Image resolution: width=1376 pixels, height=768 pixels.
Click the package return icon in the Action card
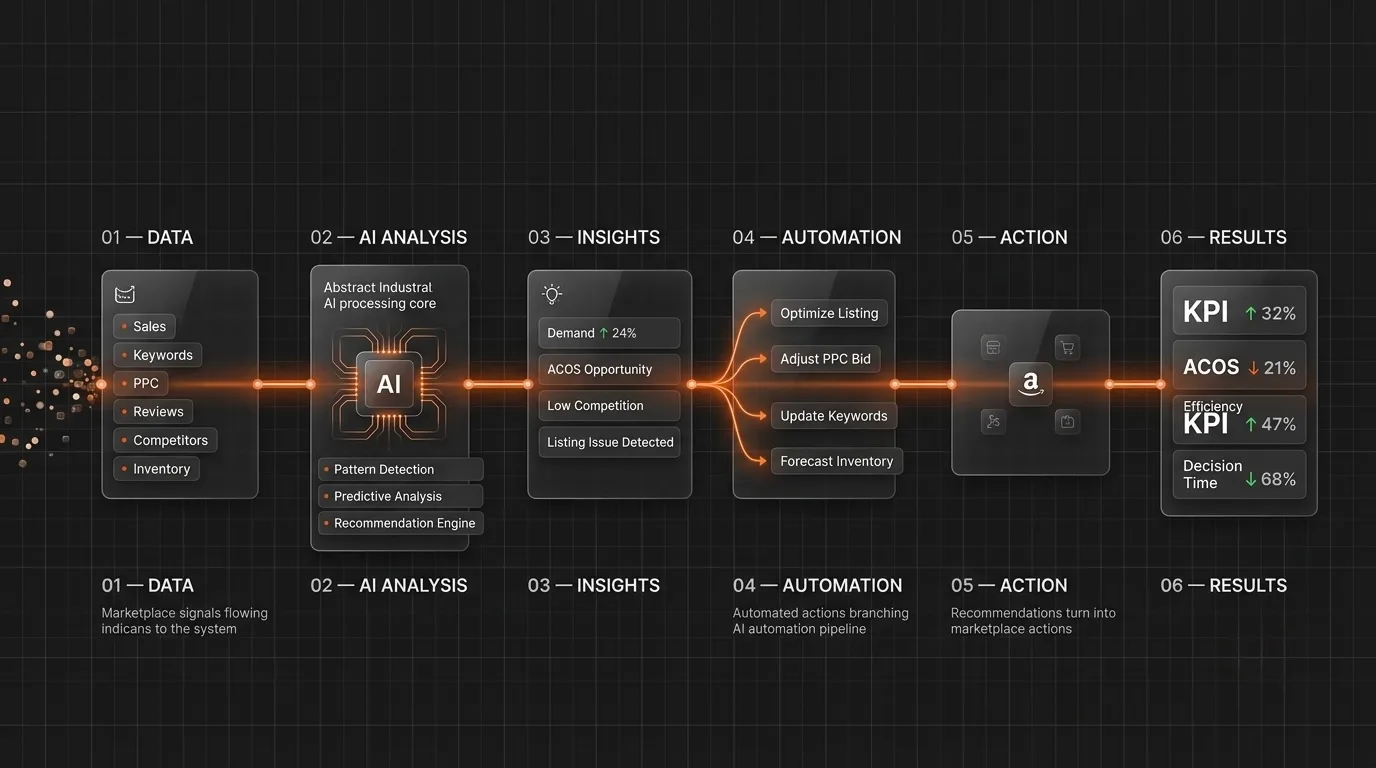click(x=1067, y=421)
